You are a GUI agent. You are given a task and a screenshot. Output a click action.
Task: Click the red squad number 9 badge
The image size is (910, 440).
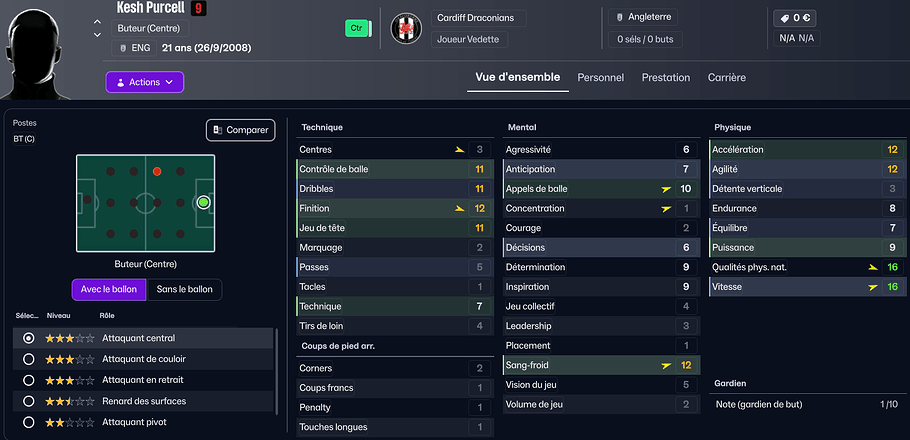tap(198, 9)
